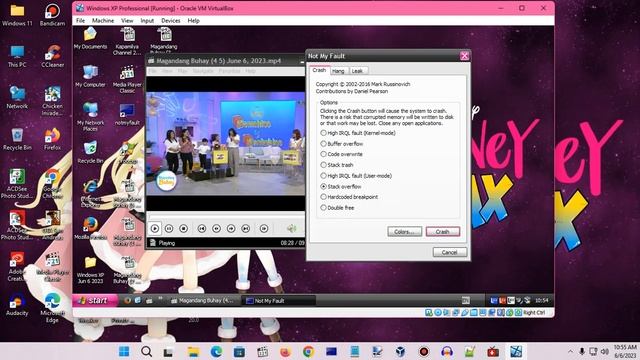
Task: Select Kapamilya Channel video file on XP desktop
Action: pos(127,41)
